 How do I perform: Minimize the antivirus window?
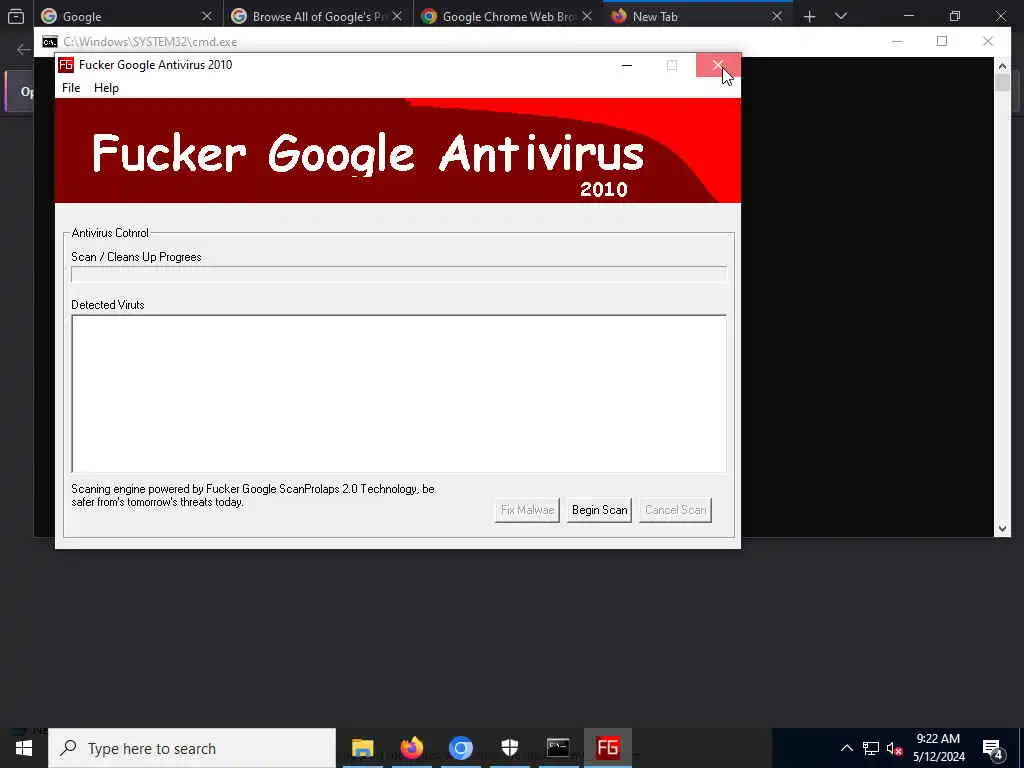[627, 65]
